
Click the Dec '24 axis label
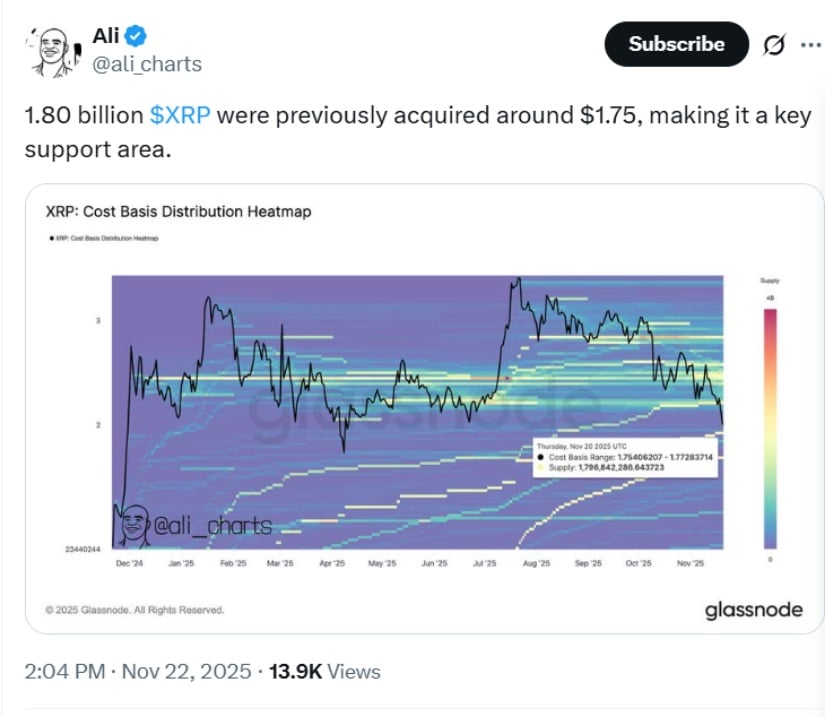pos(129,562)
